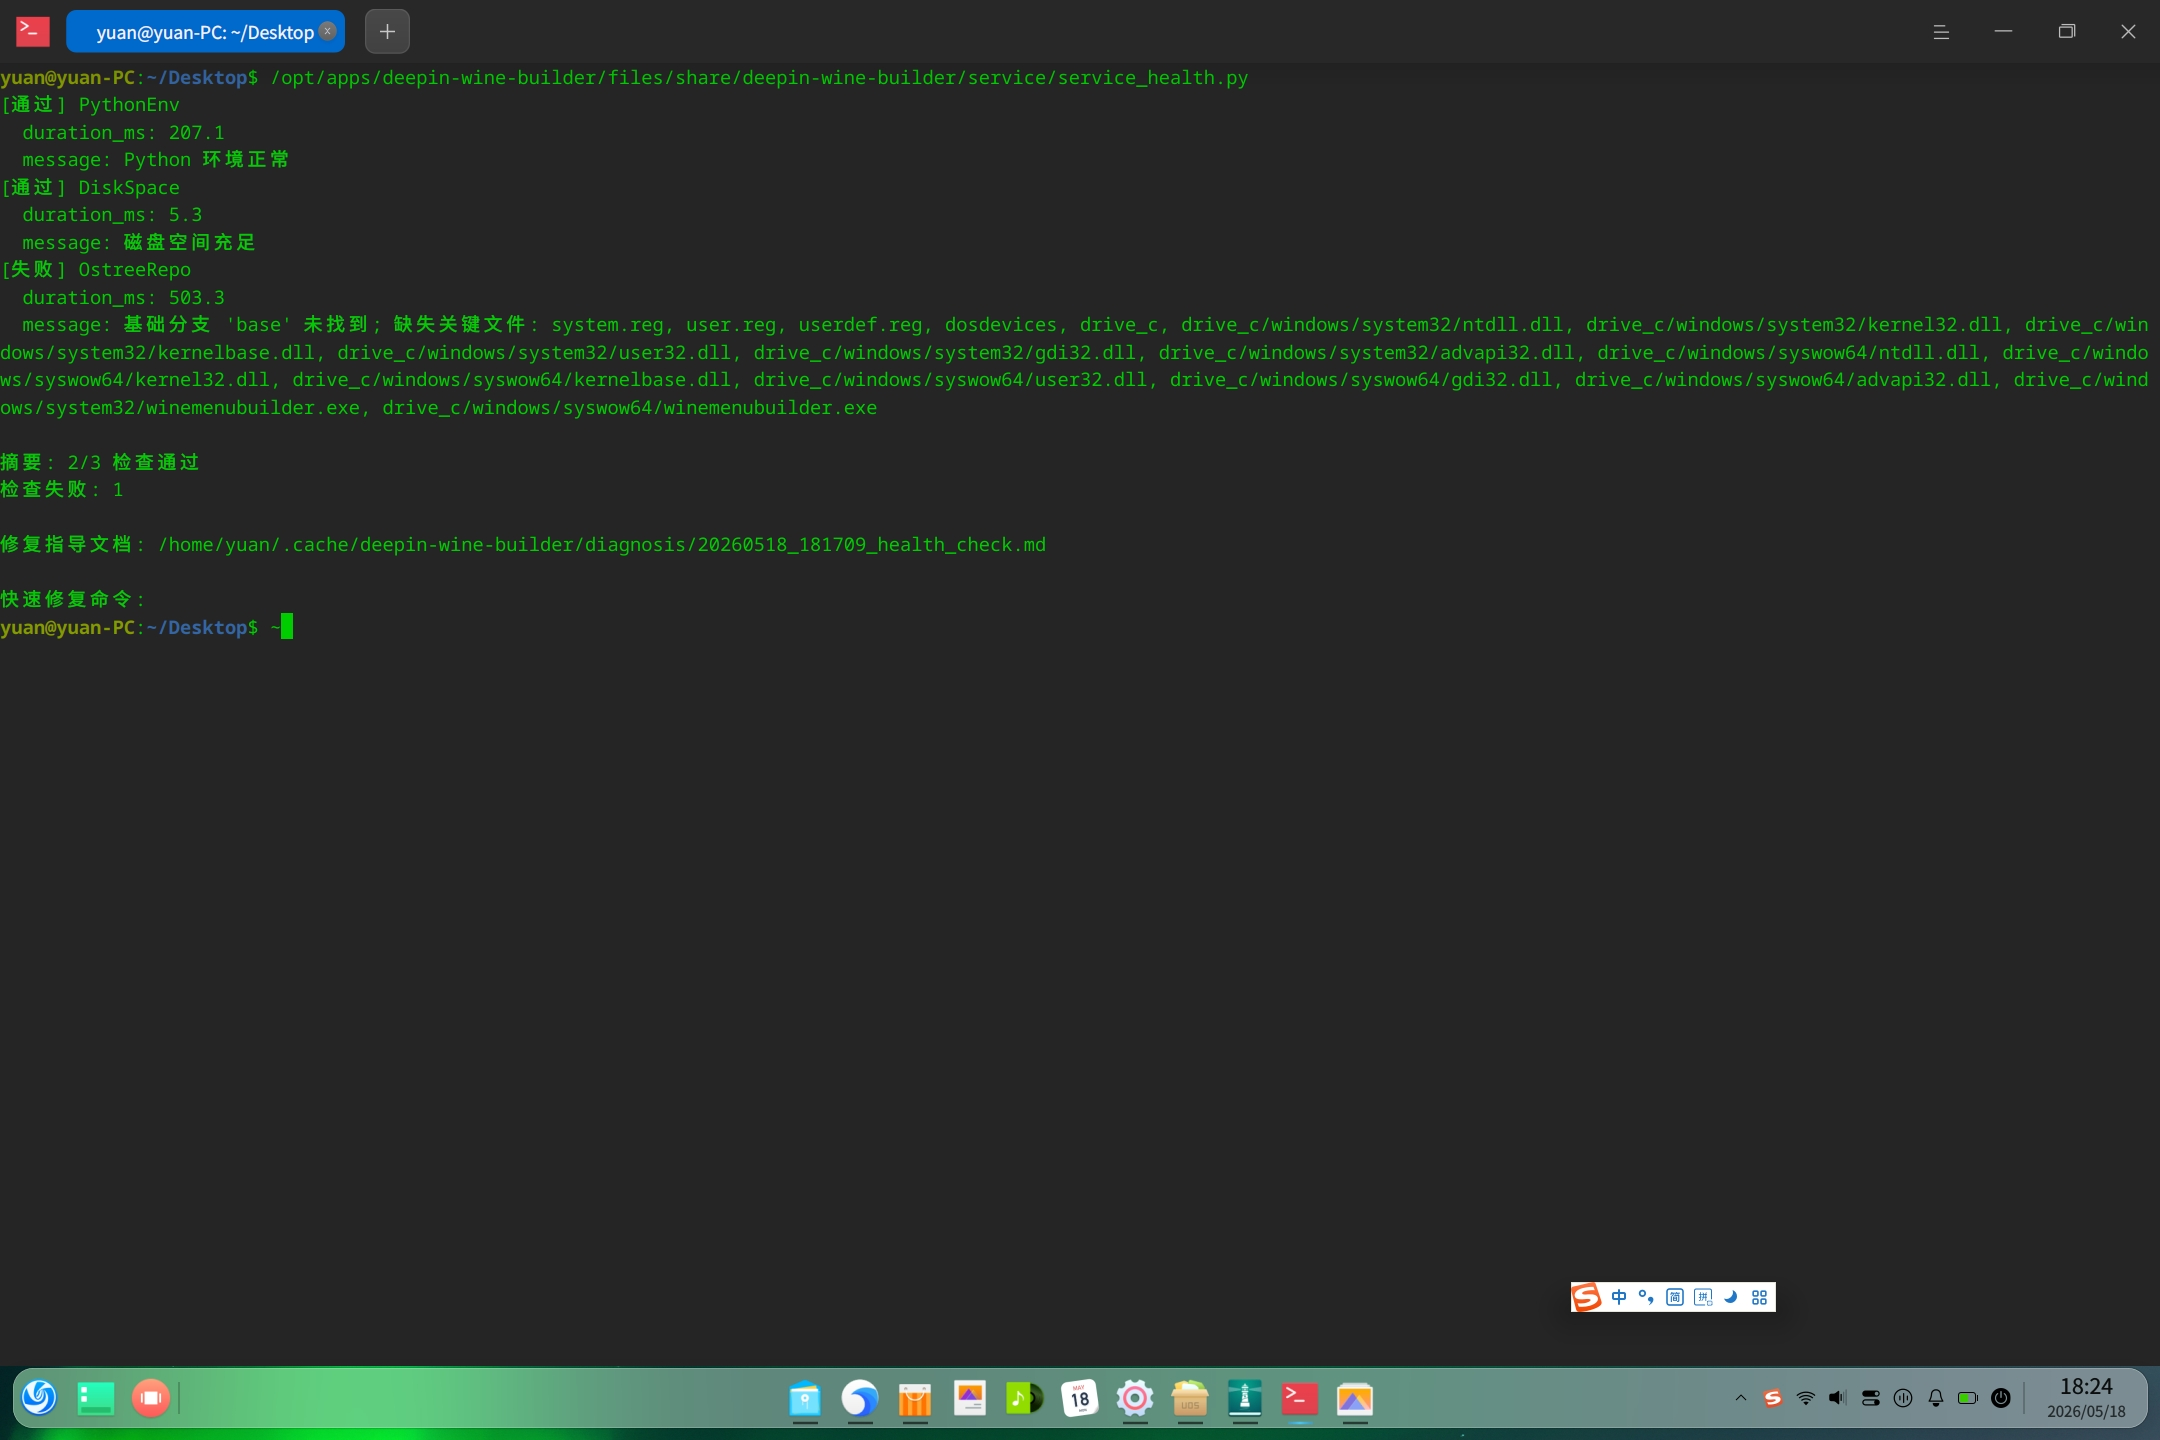Open the Image Viewer in dock
The width and height of the screenshot is (2160, 1440).
coord(1355,1399)
